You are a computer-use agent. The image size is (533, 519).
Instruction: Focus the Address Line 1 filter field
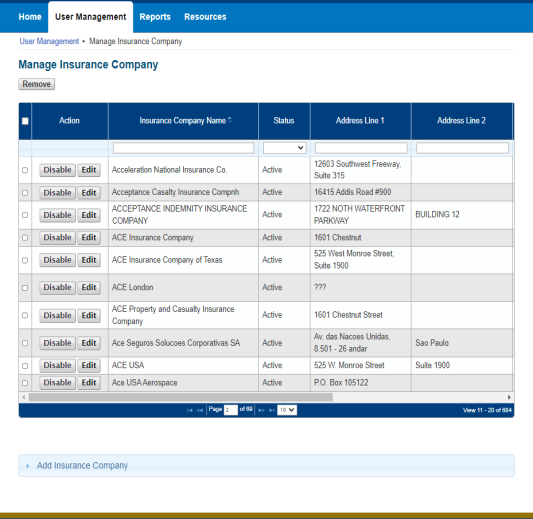361,148
